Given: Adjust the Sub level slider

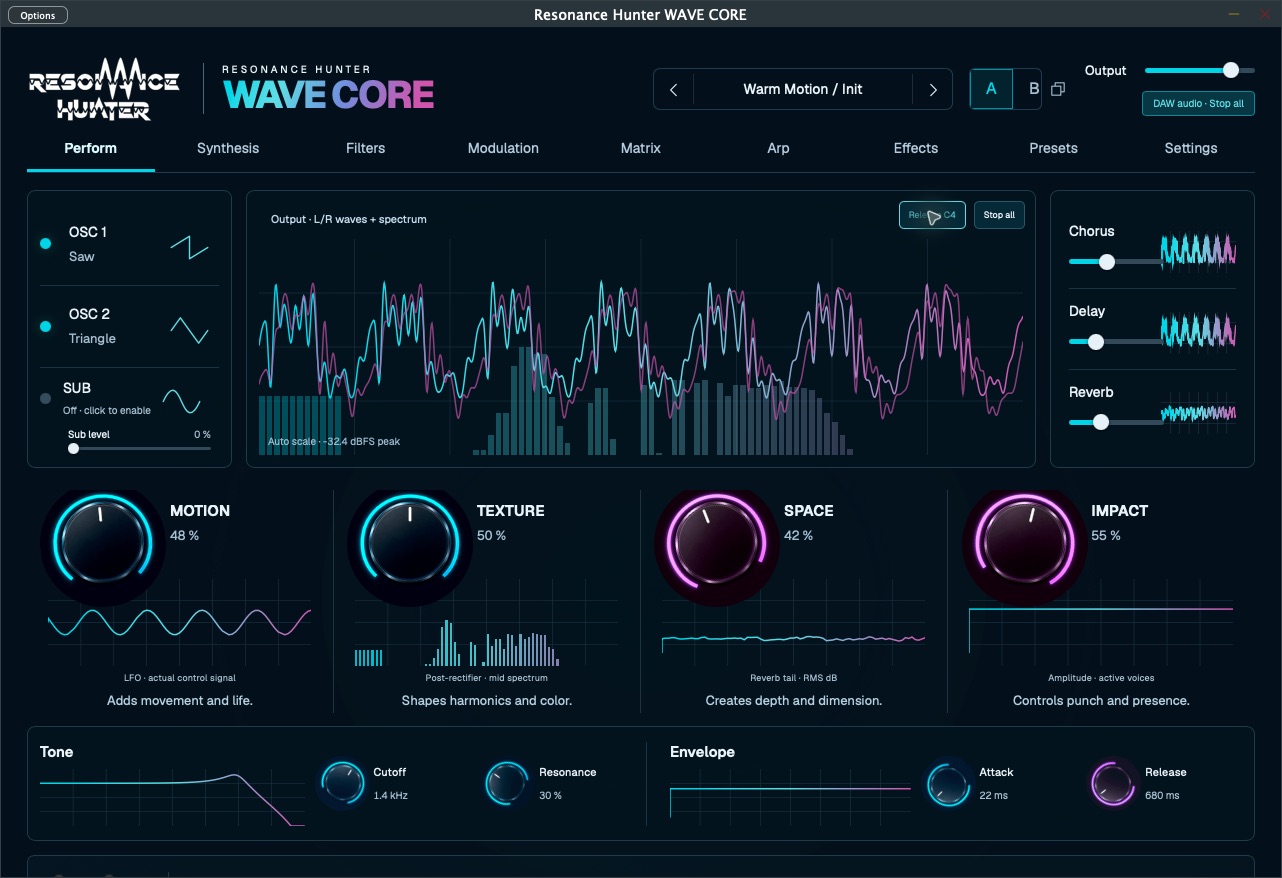Looking at the screenshot, I should pos(139,448).
